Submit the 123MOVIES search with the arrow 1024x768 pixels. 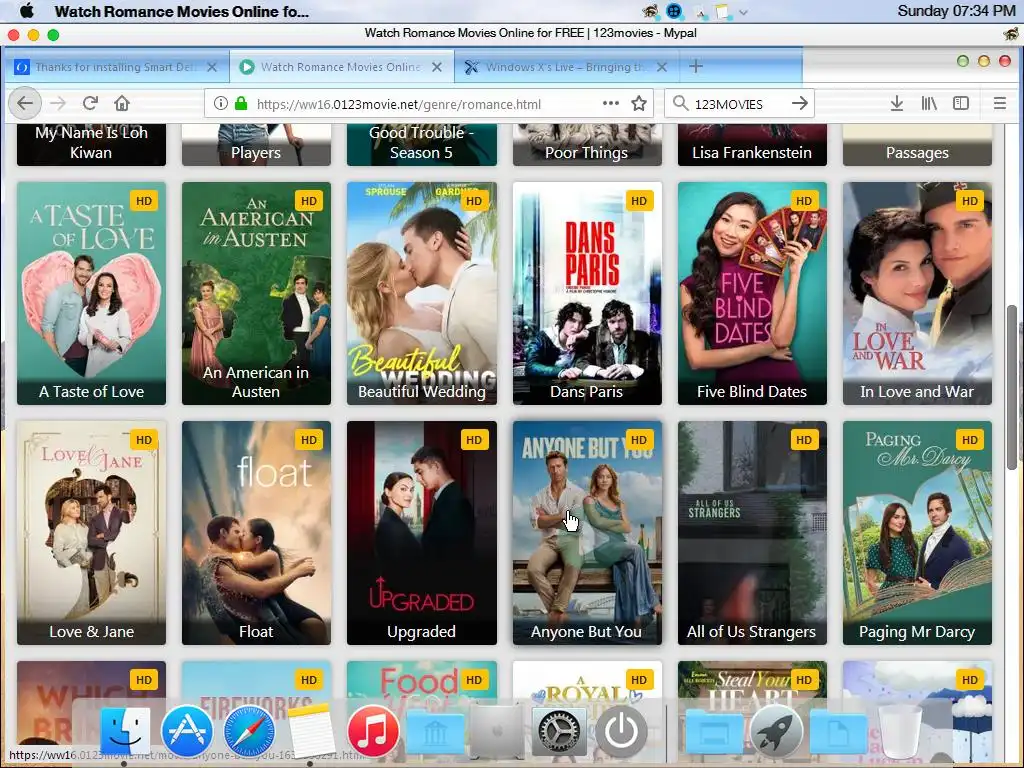click(x=799, y=103)
